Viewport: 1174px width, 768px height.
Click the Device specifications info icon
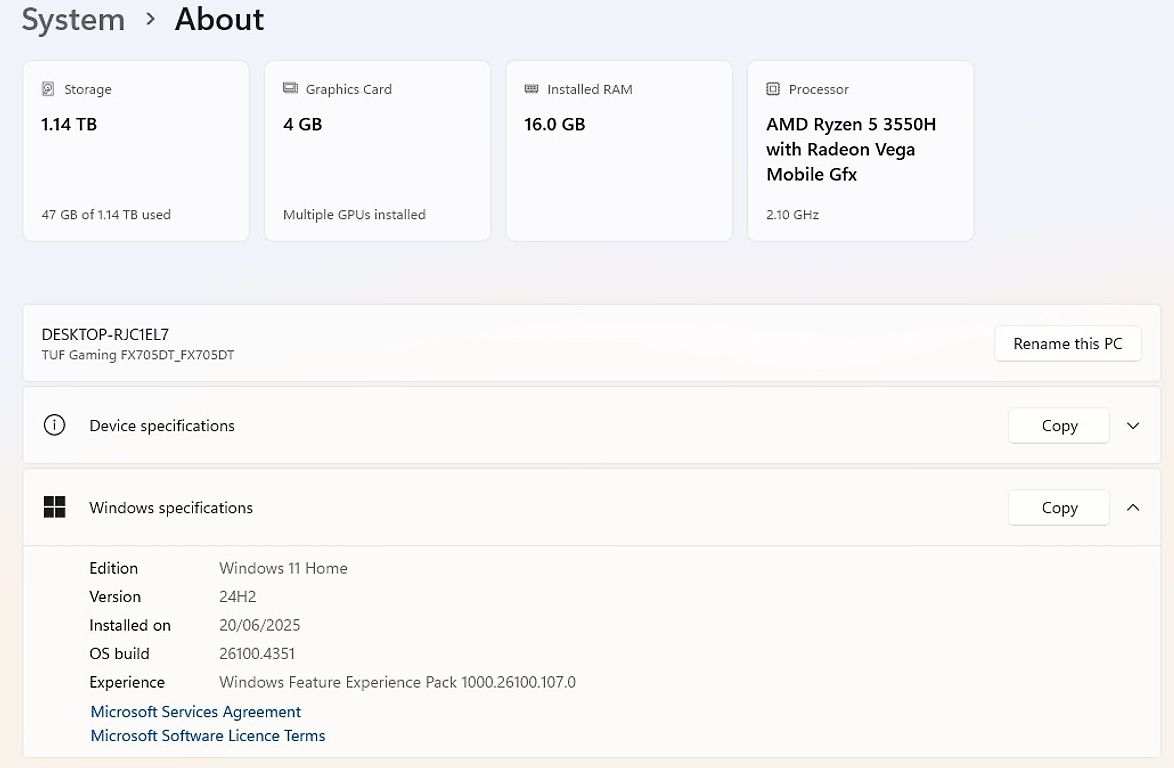[x=55, y=425]
